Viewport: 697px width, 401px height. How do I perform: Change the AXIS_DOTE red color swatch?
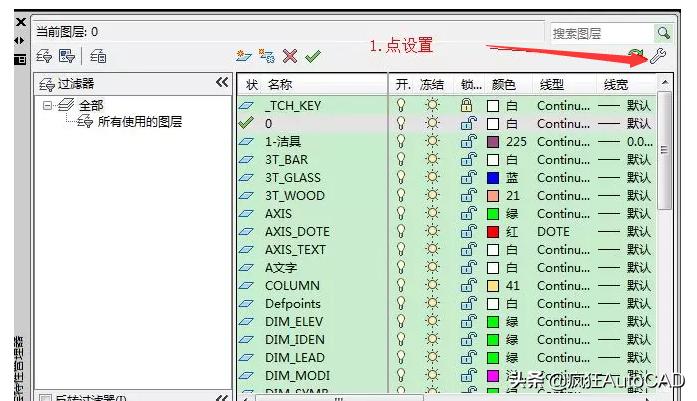coord(493,232)
